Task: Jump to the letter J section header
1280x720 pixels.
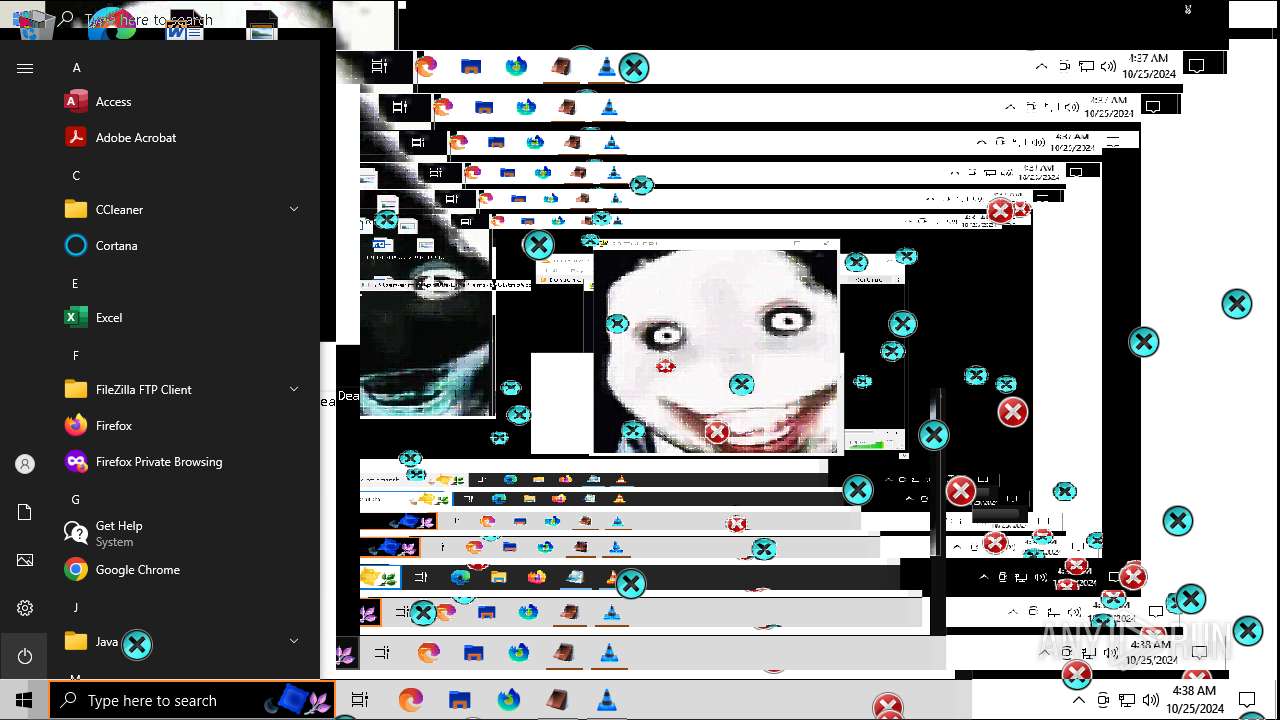Action: tap(75, 608)
